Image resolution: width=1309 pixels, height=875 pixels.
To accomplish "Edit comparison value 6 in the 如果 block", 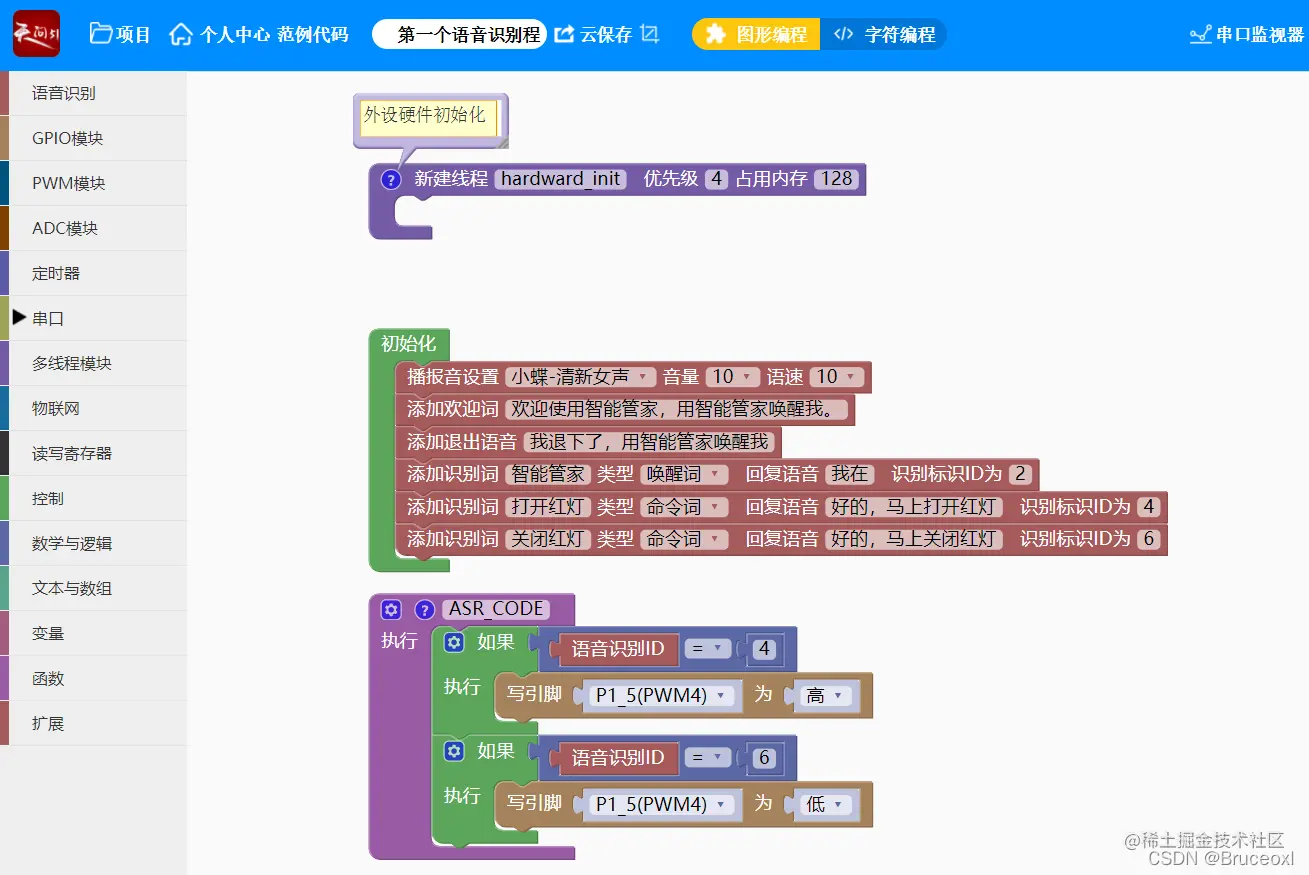I will (765, 758).
